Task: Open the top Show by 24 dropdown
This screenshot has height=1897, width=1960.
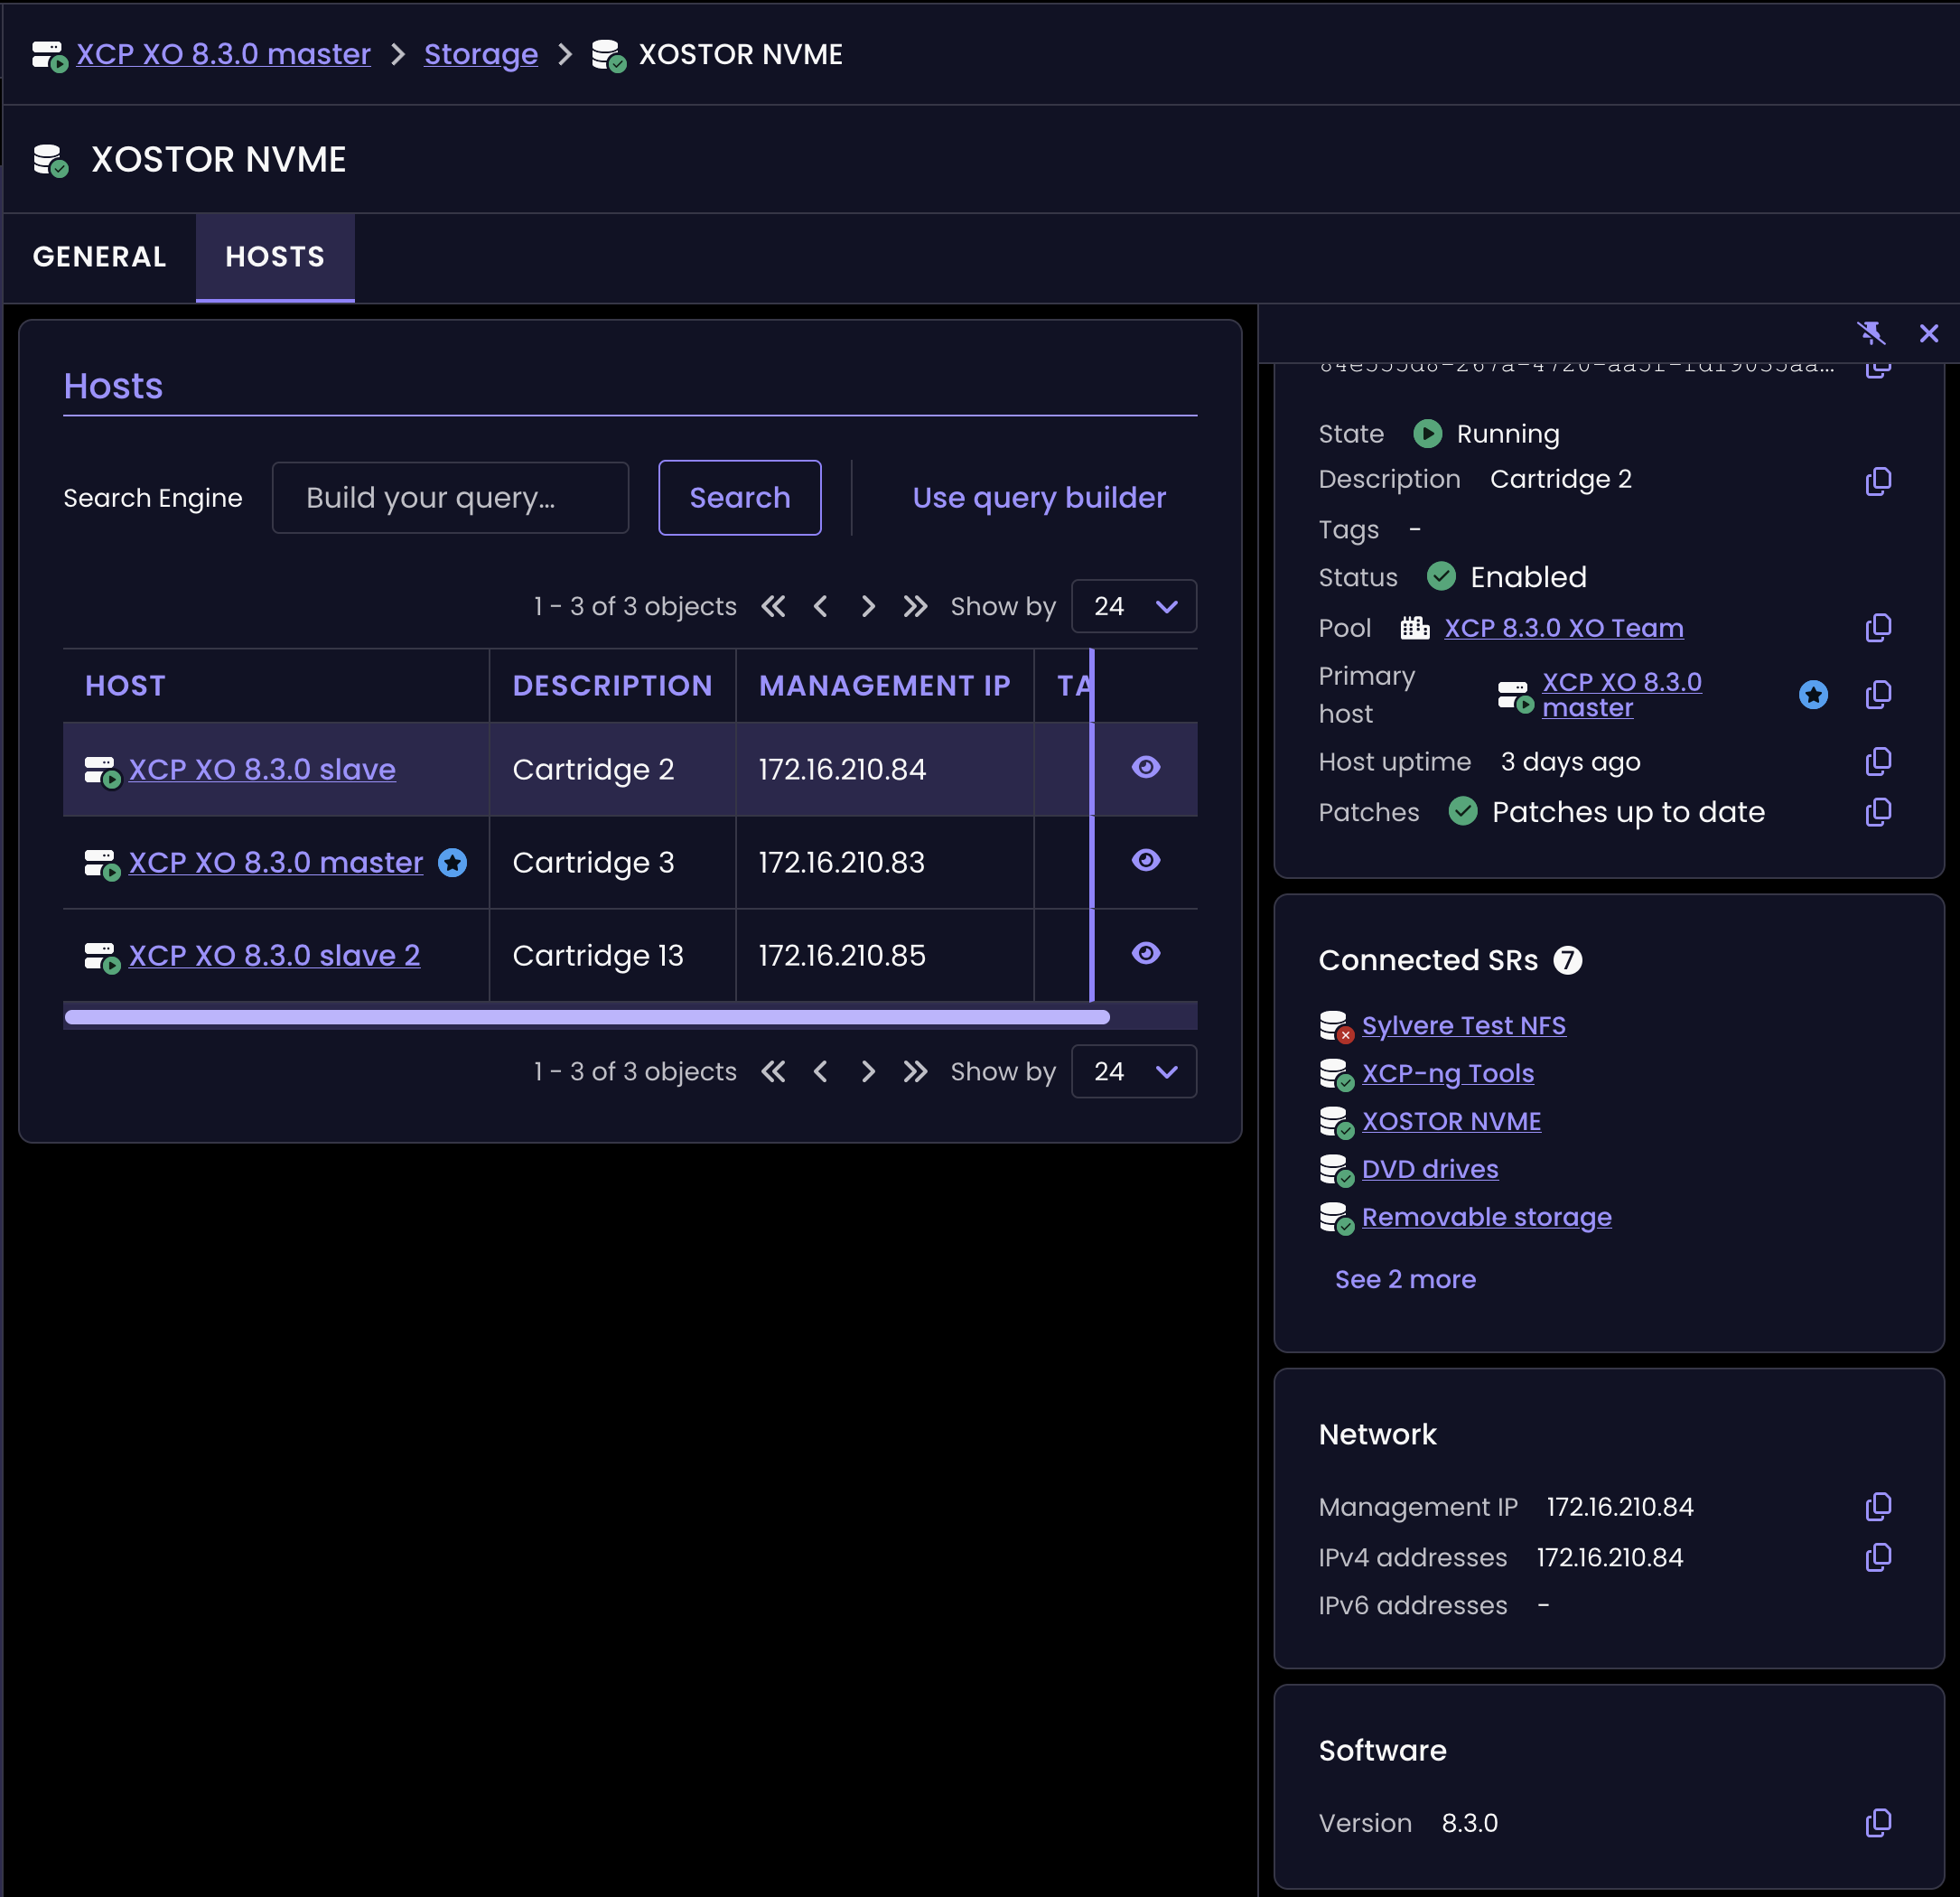Action: pyautogui.click(x=1134, y=606)
